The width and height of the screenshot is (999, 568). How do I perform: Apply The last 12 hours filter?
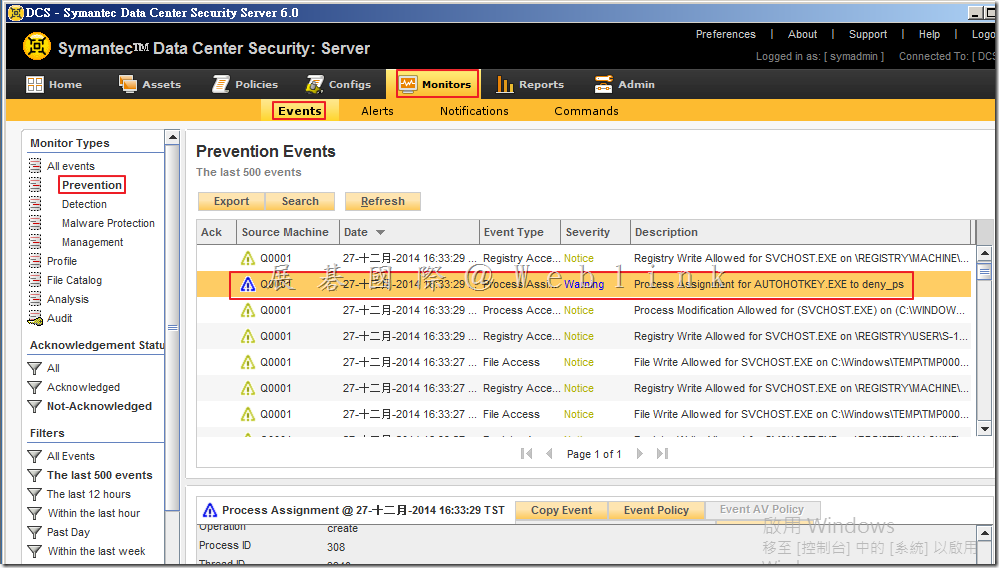point(89,494)
